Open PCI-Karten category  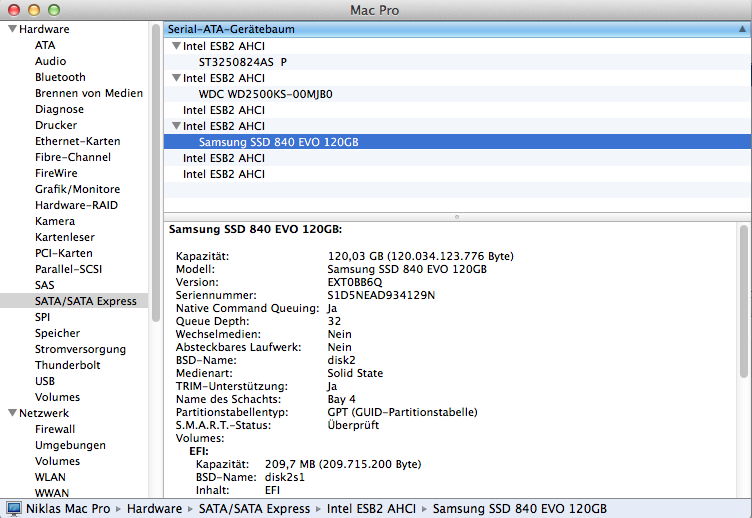tap(63, 253)
